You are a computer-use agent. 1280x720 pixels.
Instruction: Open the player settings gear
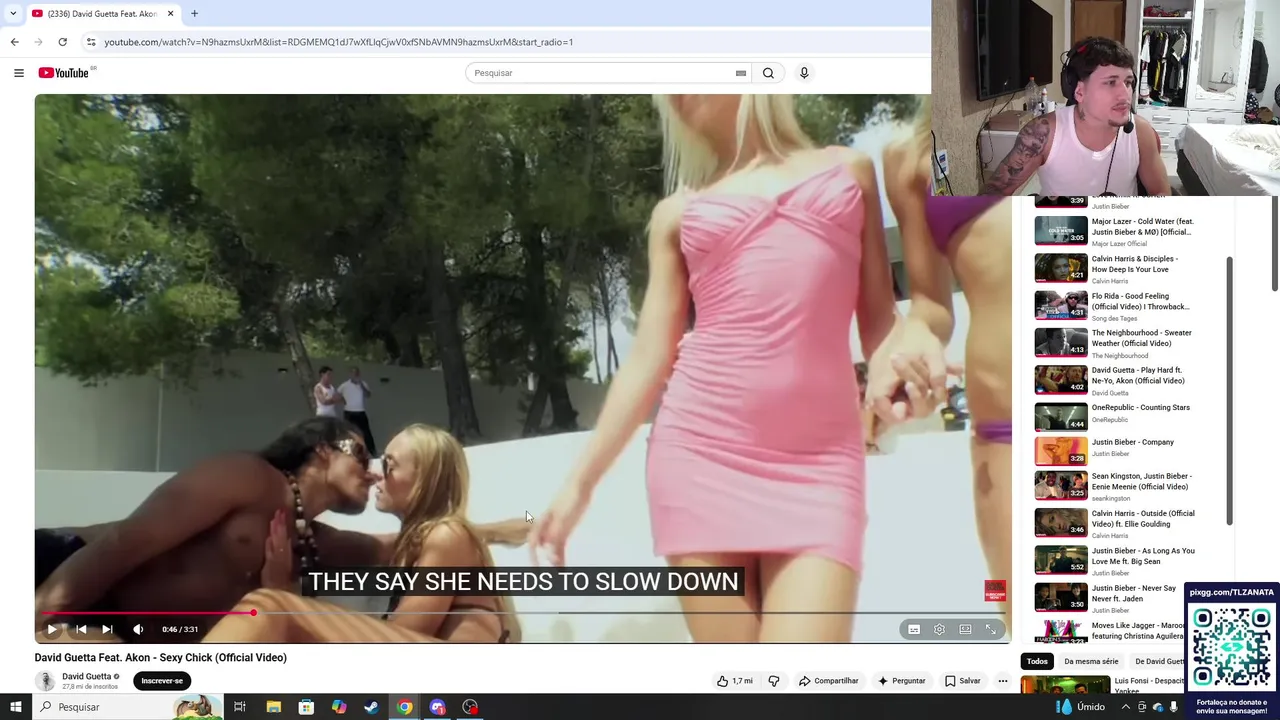coord(939,629)
